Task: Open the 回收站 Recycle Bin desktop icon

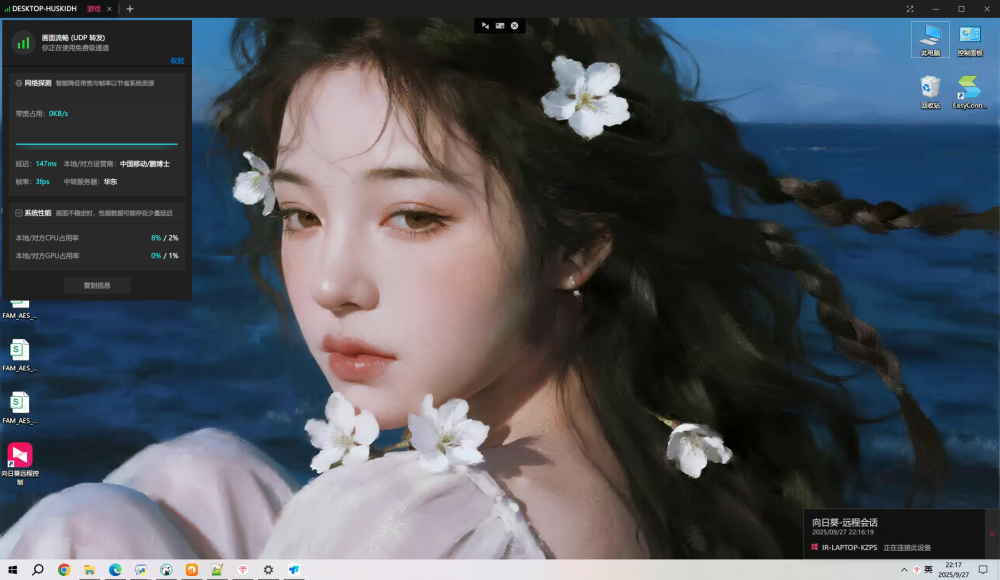Action: [930, 93]
